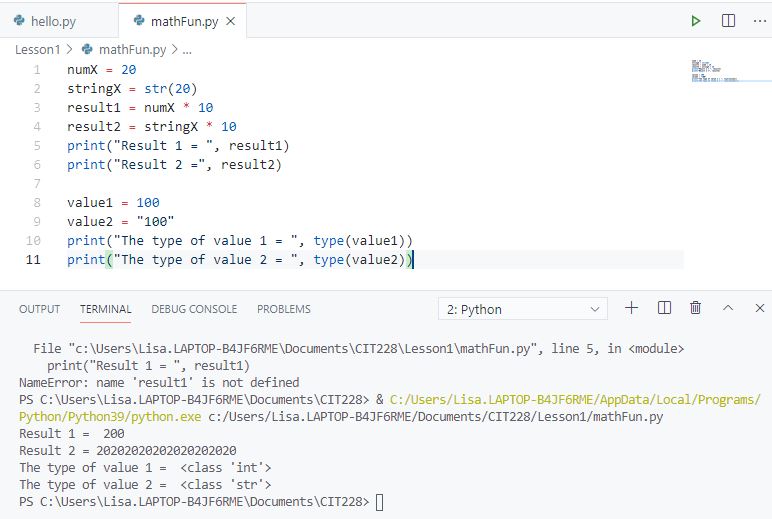Click the "<class 'str'>" terminal output line
This screenshot has height=519, width=772.
[x=145, y=485]
